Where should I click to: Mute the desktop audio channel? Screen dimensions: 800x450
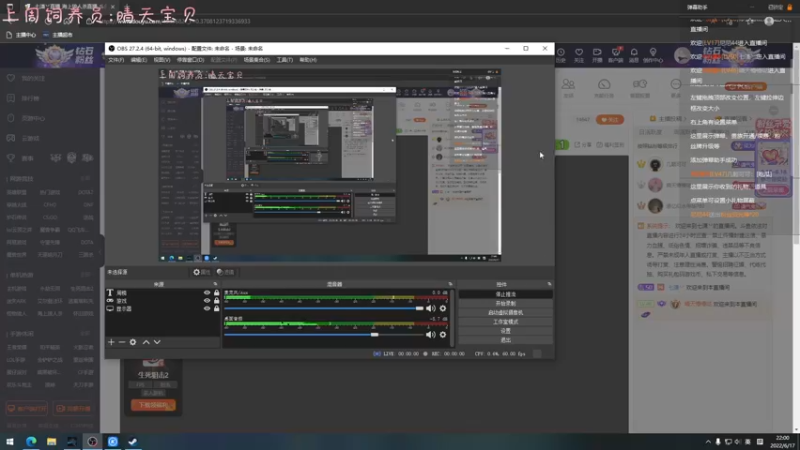(431, 335)
